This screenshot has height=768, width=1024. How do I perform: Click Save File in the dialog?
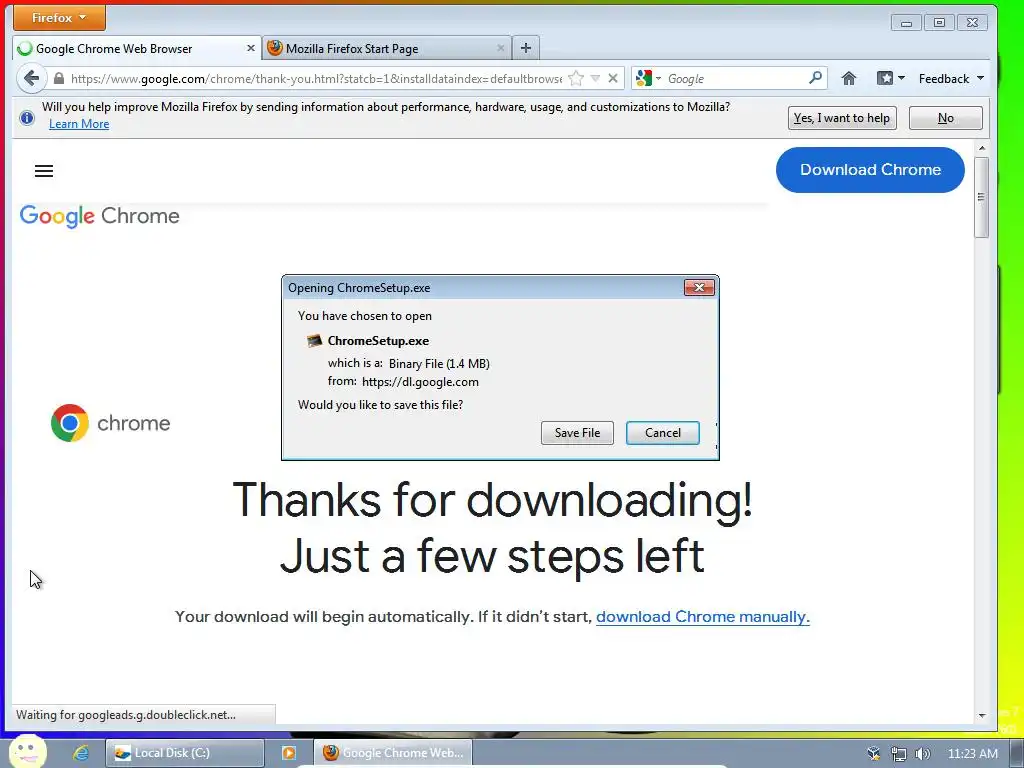point(577,433)
